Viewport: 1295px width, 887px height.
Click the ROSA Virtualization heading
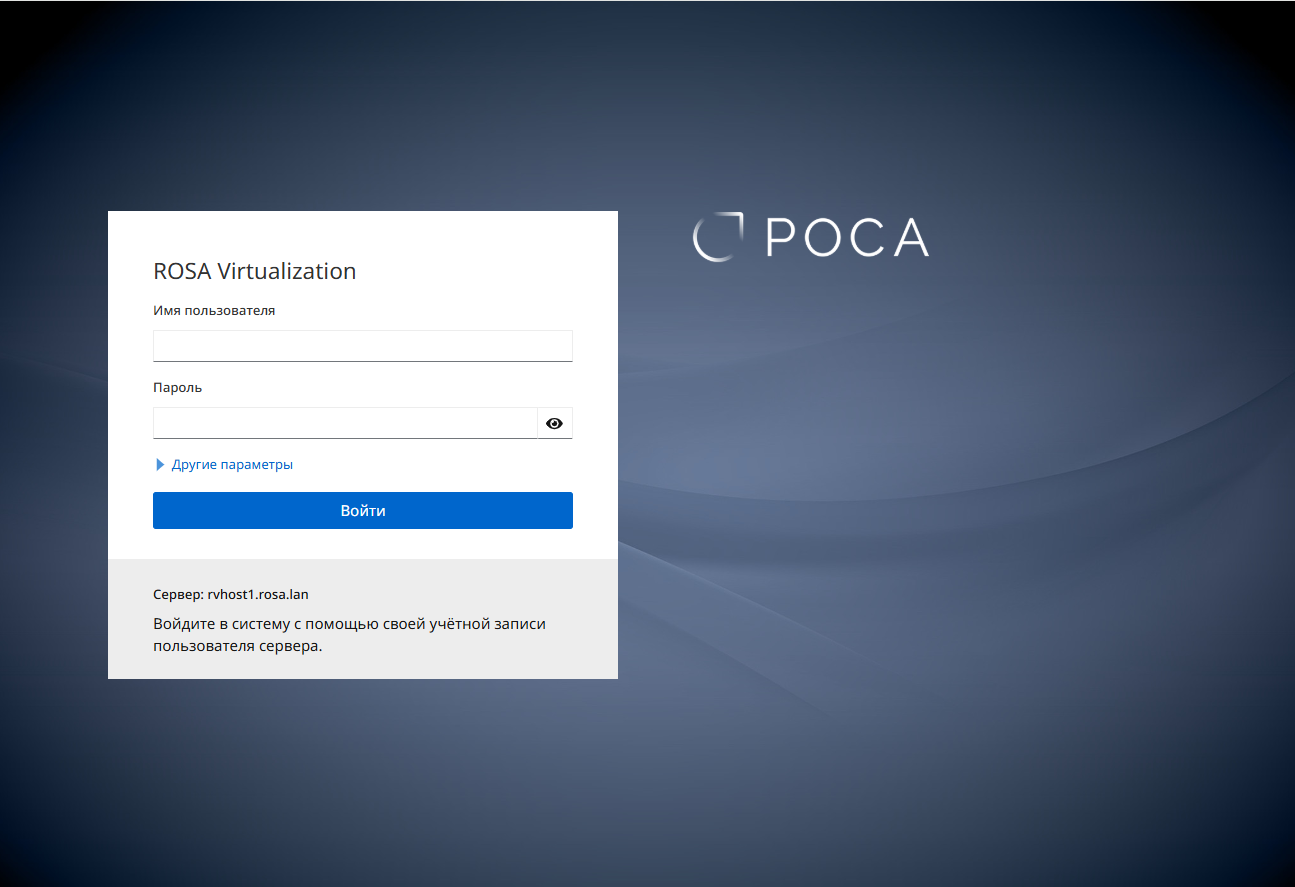click(254, 271)
